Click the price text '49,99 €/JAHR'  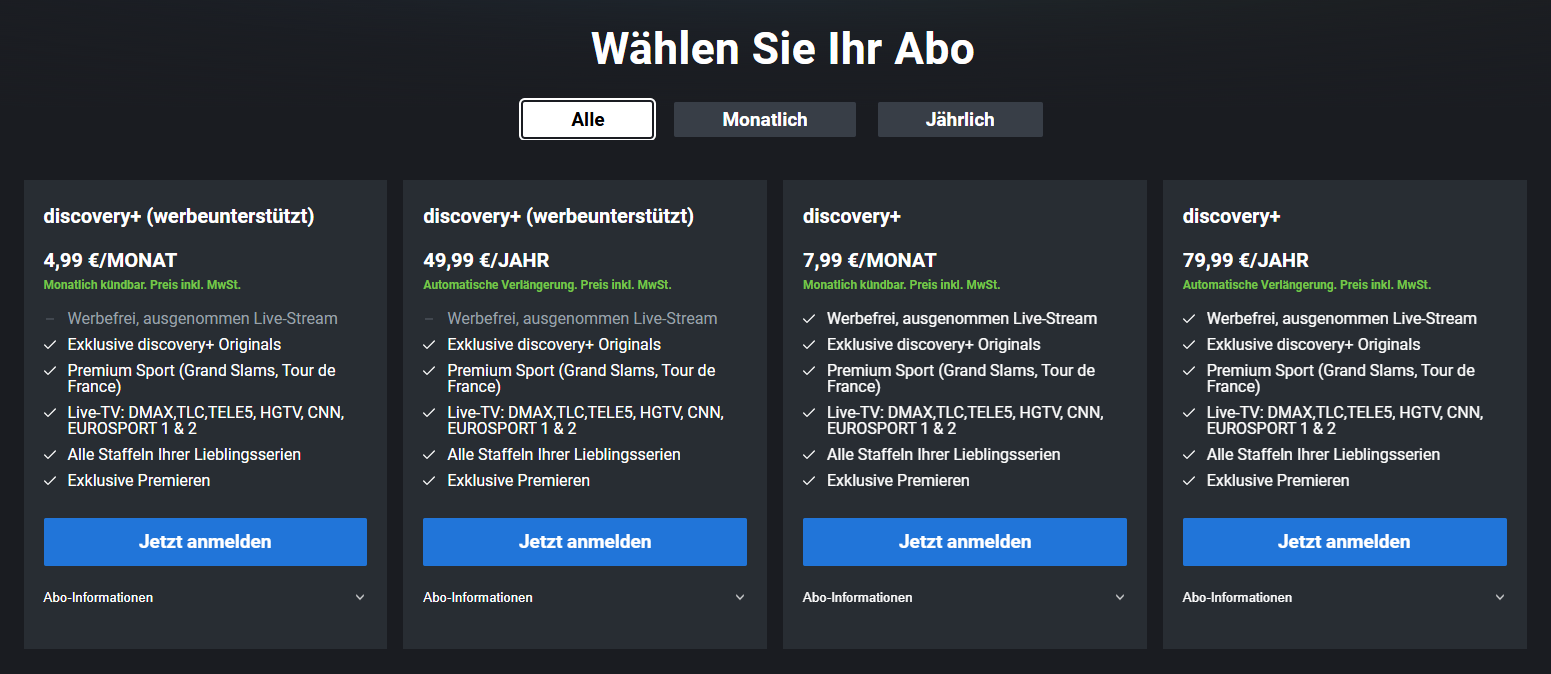click(486, 261)
